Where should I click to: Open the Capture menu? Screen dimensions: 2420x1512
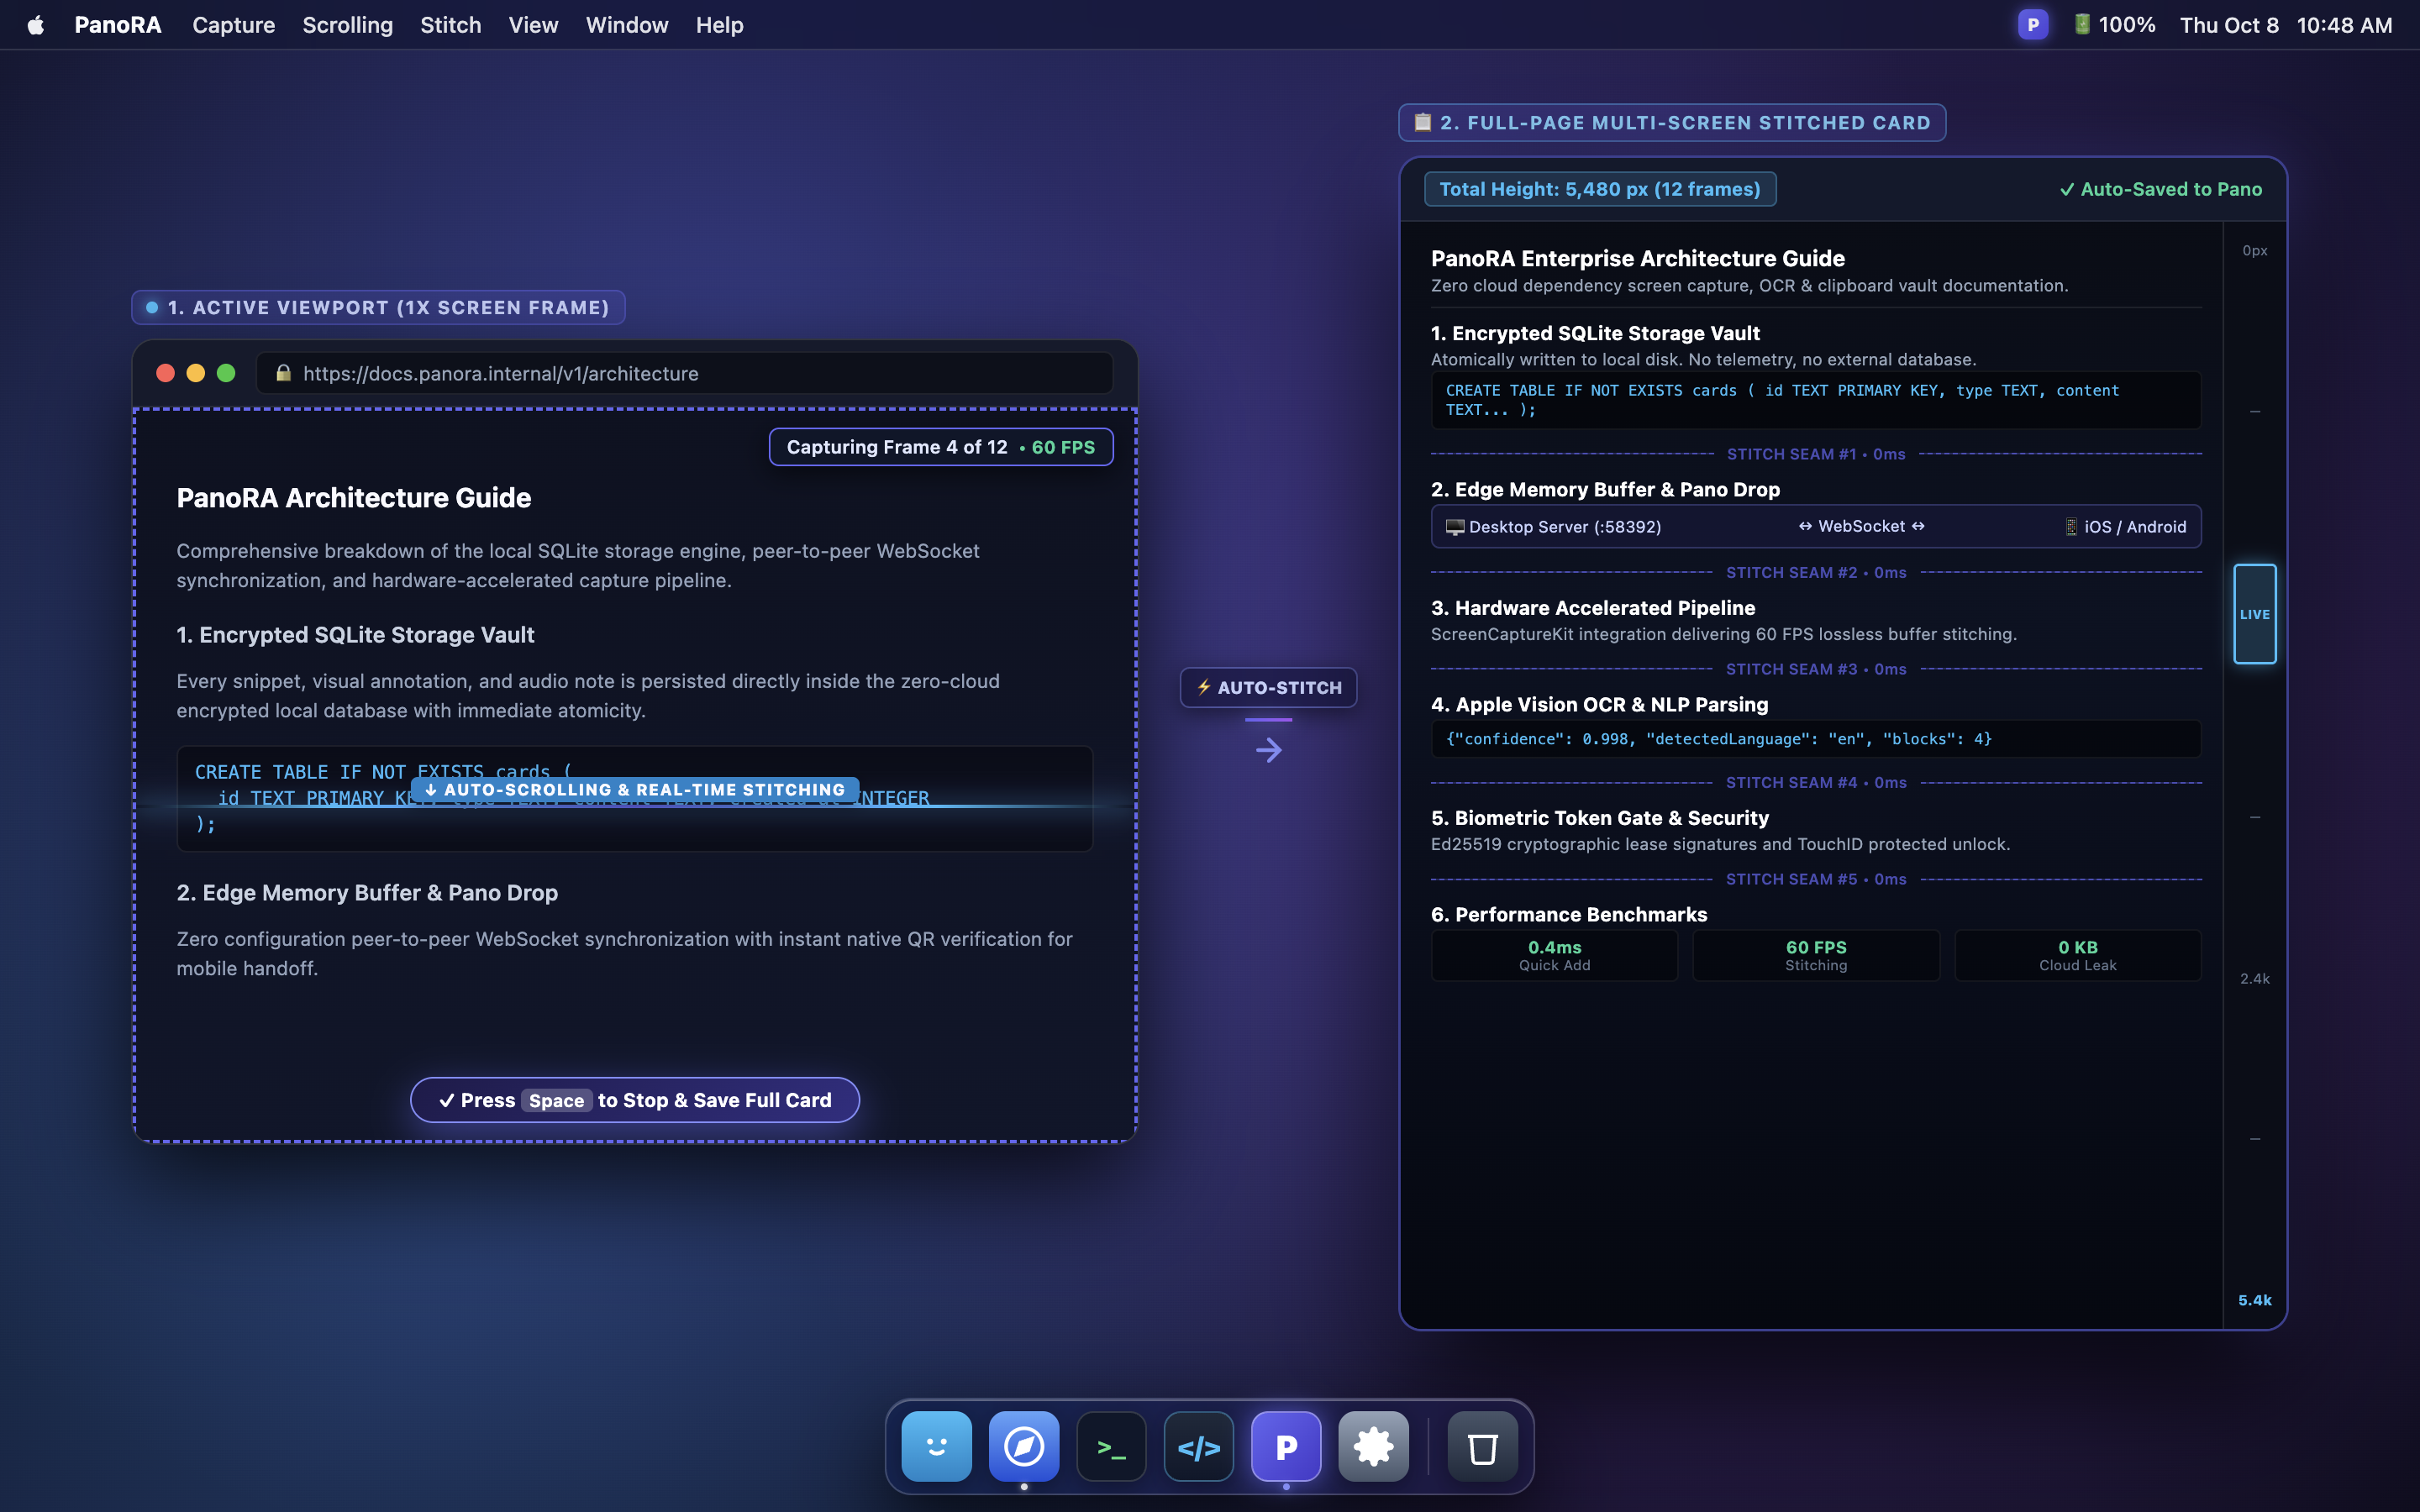[x=233, y=25]
